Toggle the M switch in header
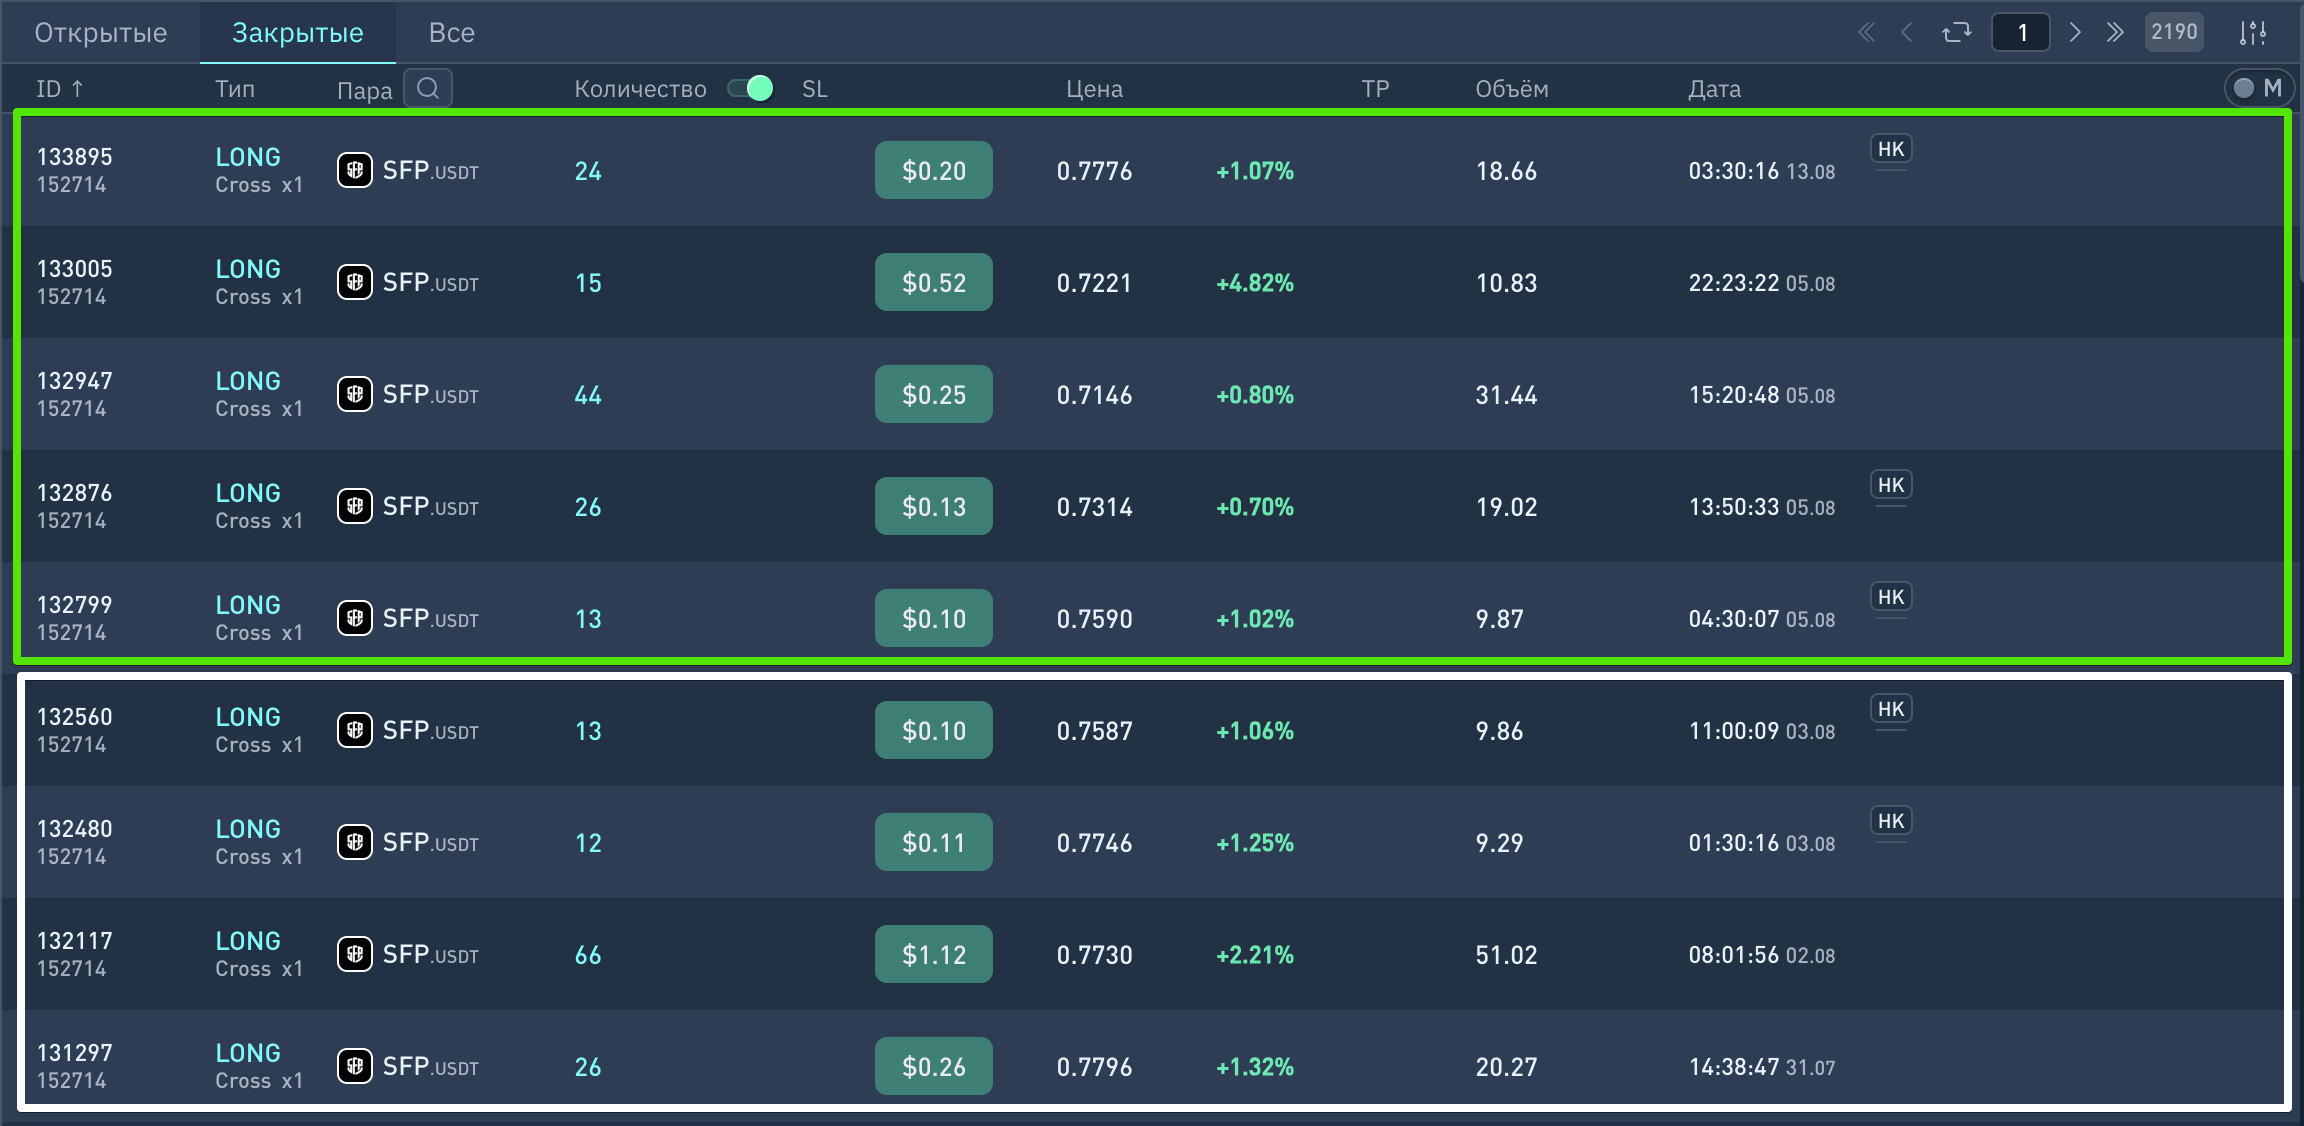 click(2258, 88)
